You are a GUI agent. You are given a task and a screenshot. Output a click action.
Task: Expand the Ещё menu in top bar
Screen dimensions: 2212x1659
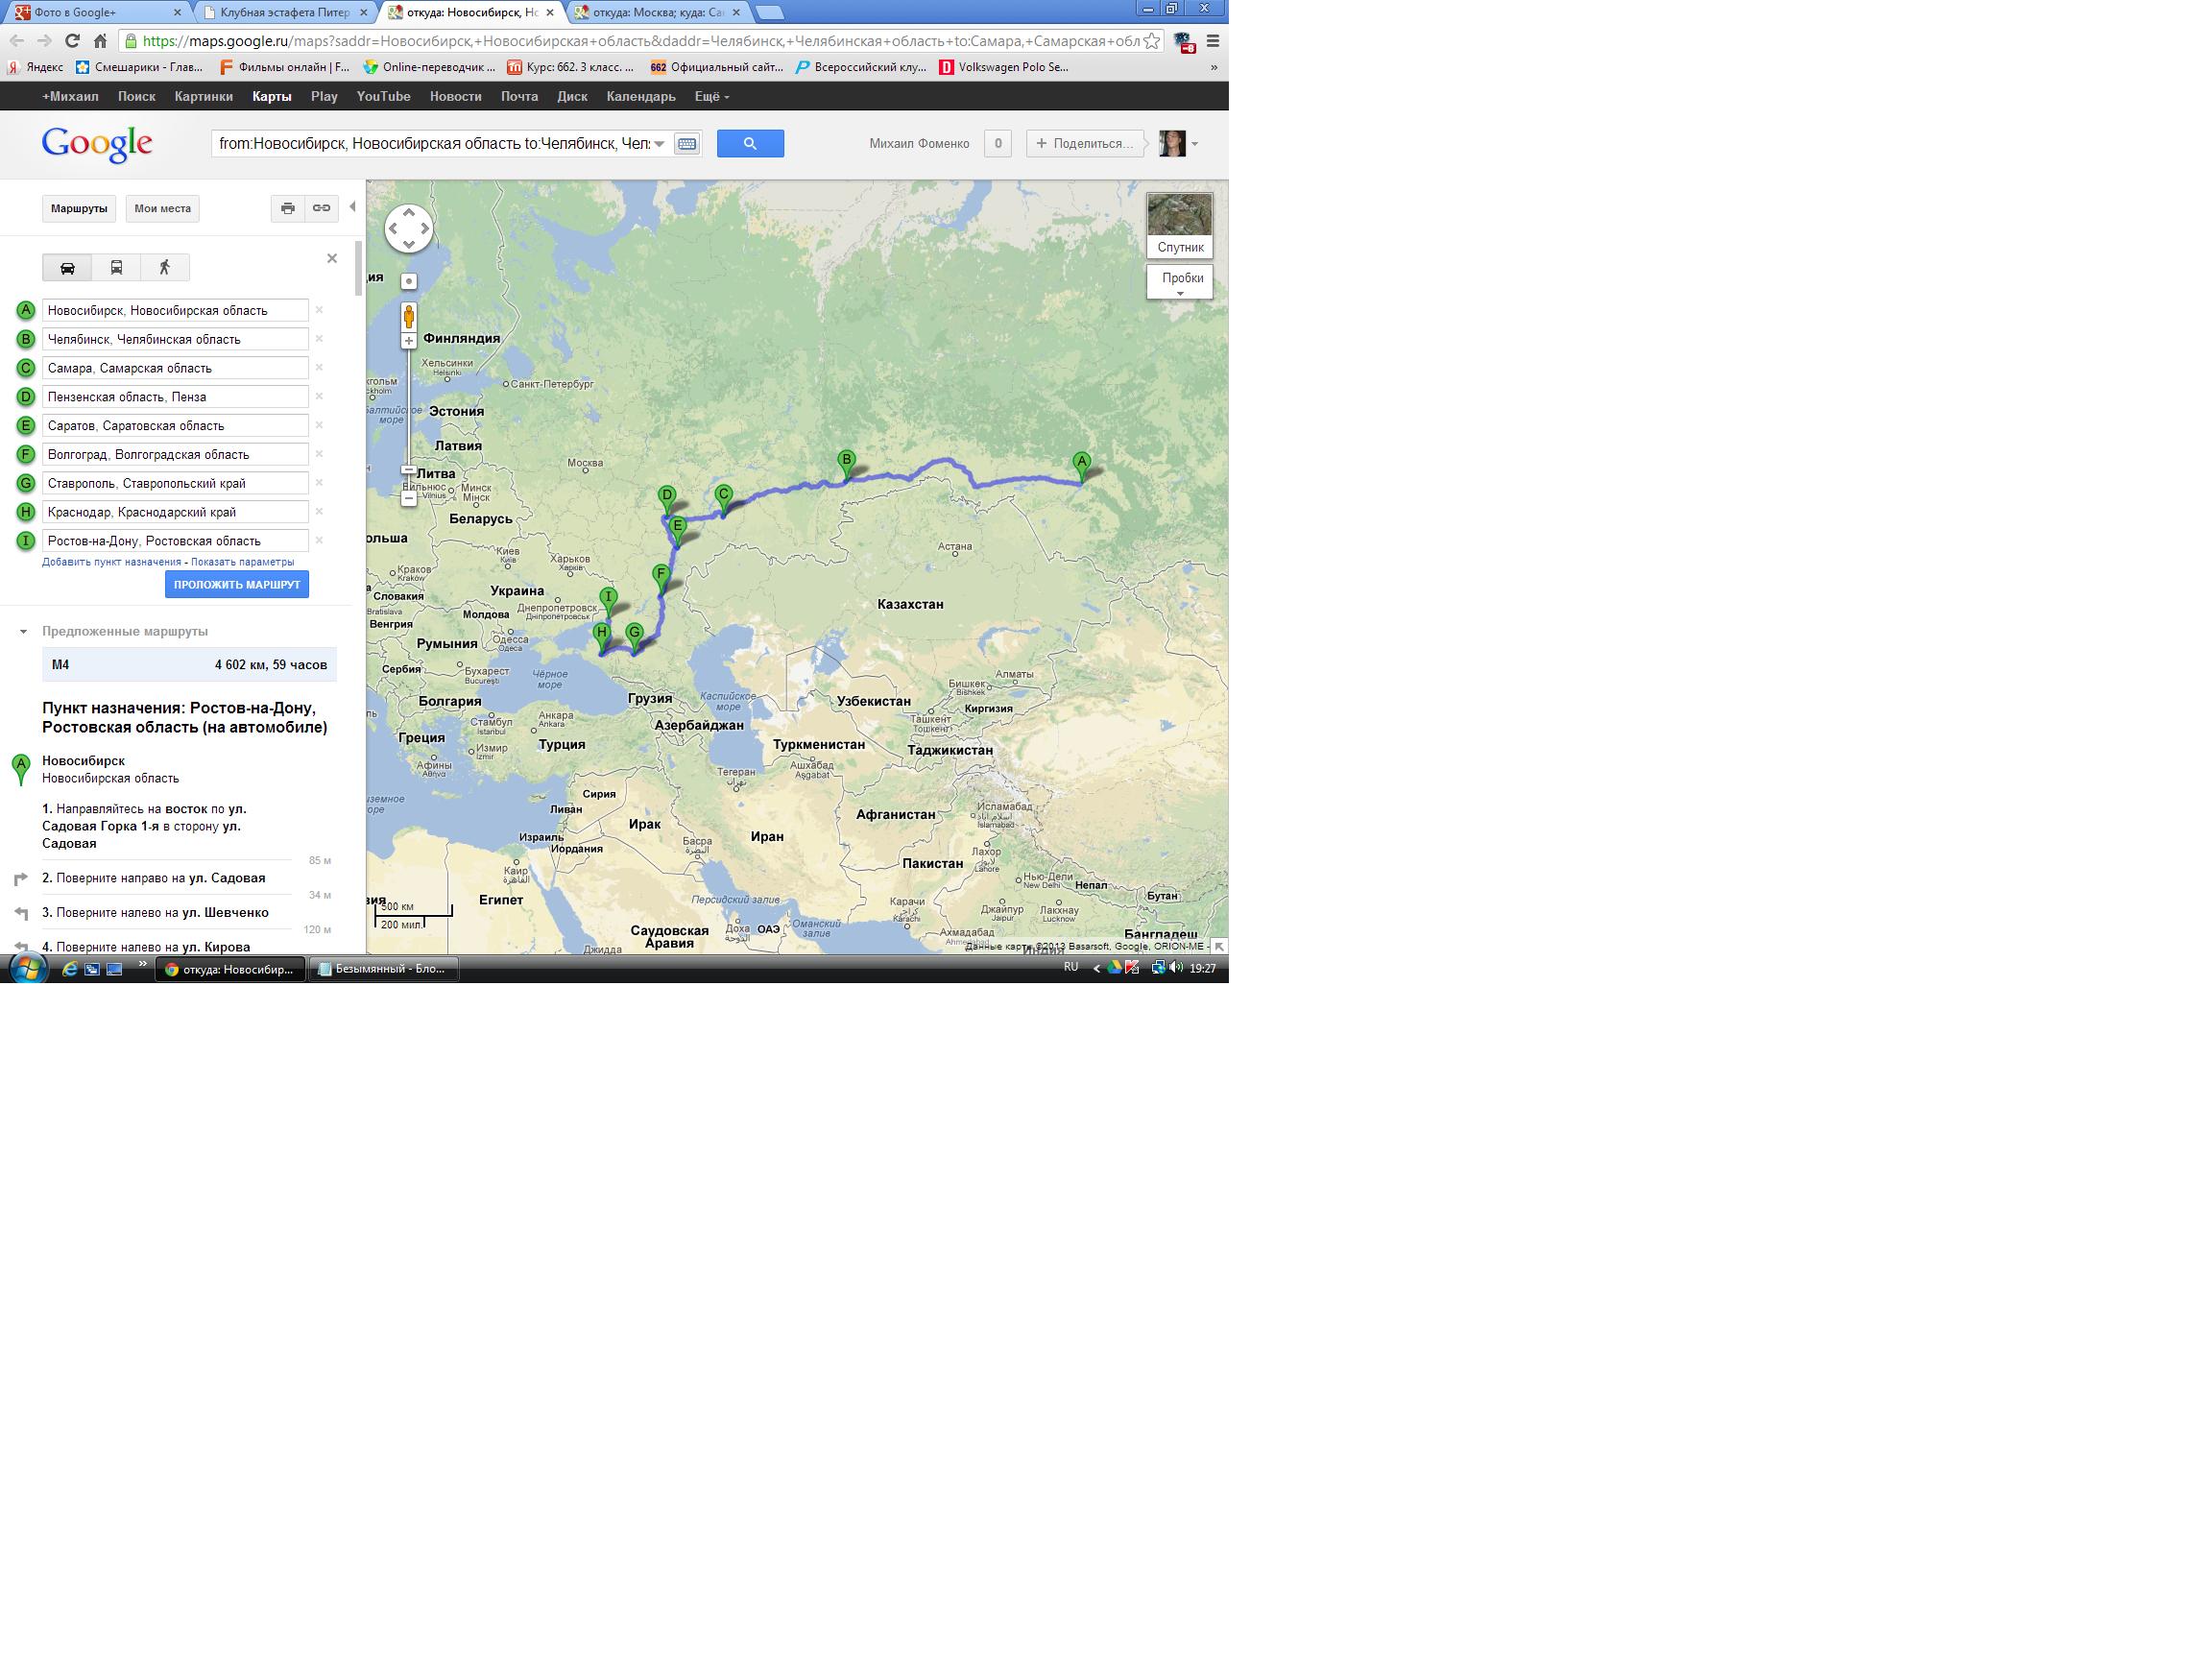pyautogui.click(x=712, y=97)
